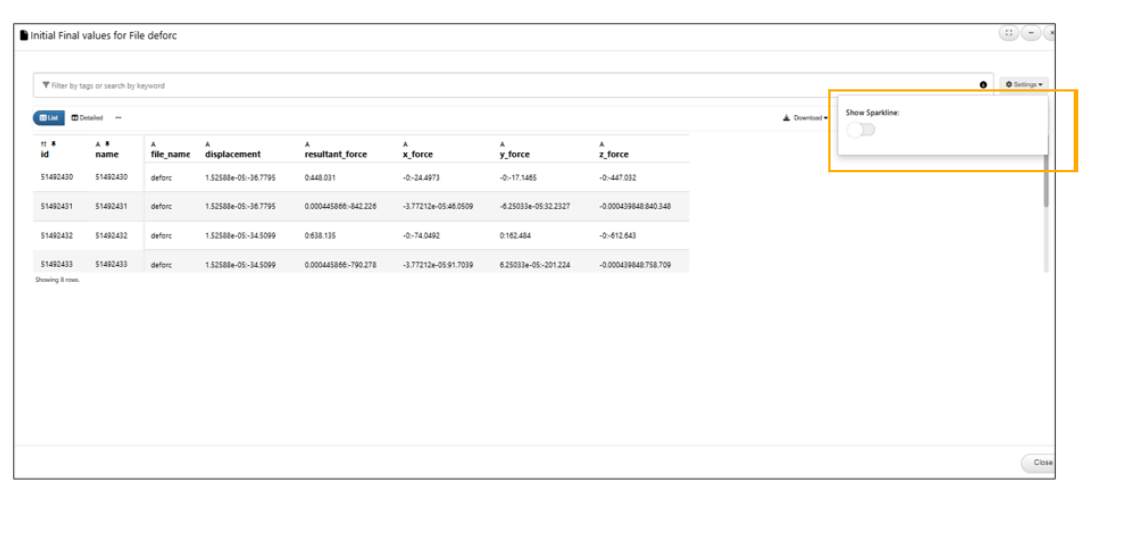Select row with id 51492431
The height and width of the screenshot is (542, 1133).
(x=57, y=206)
